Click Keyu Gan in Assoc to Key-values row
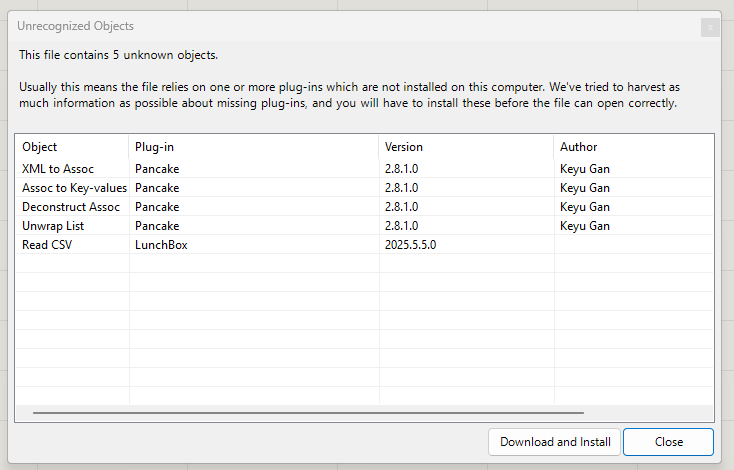The image size is (734, 470). [584, 188]
